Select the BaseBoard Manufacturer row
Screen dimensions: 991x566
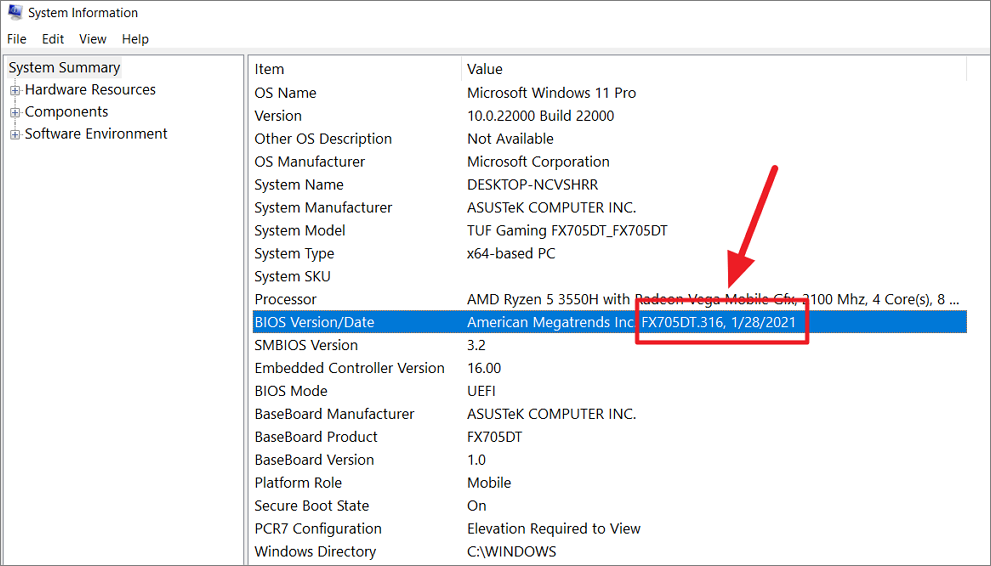point(609,414)
